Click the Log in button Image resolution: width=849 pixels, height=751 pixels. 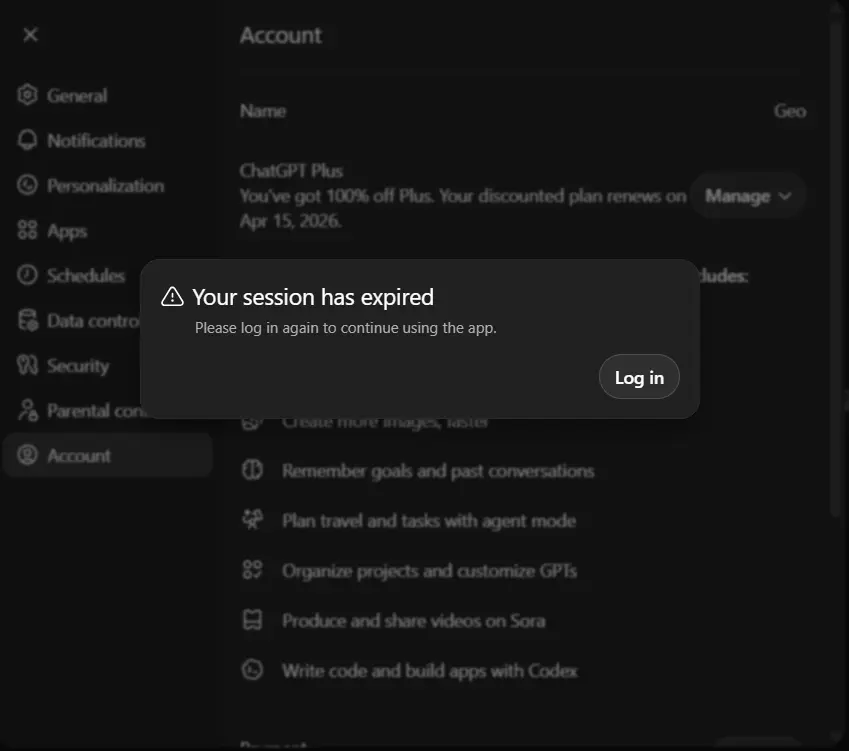coord(639,377)
